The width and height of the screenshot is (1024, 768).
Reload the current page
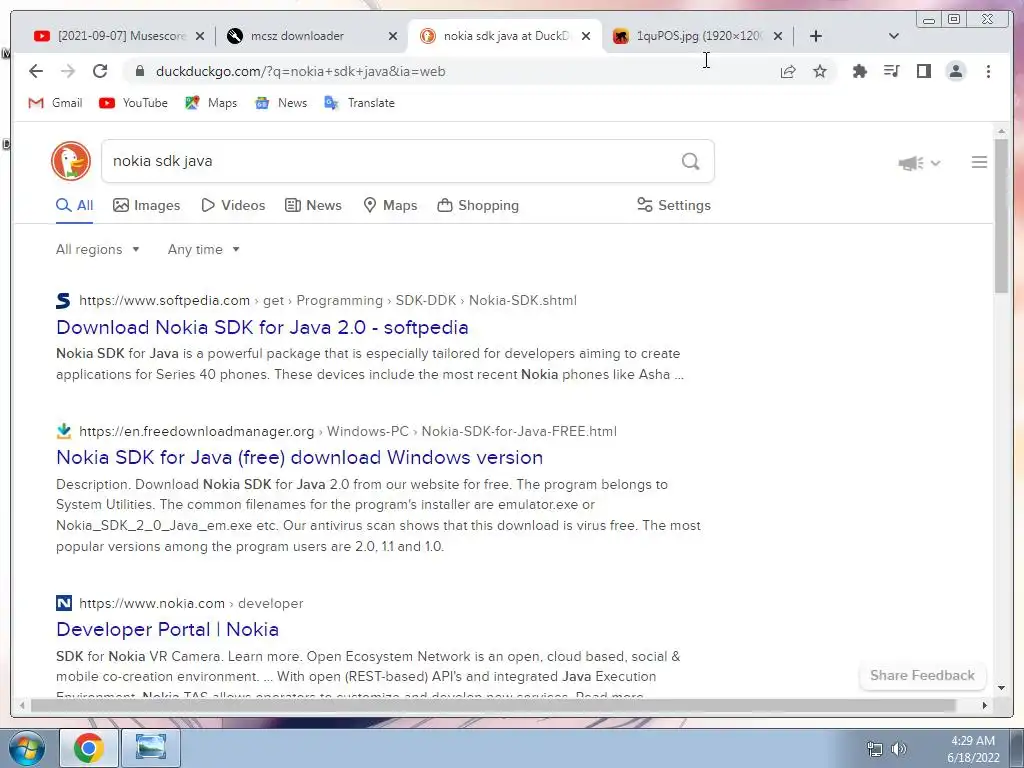[x=100, y=71]
